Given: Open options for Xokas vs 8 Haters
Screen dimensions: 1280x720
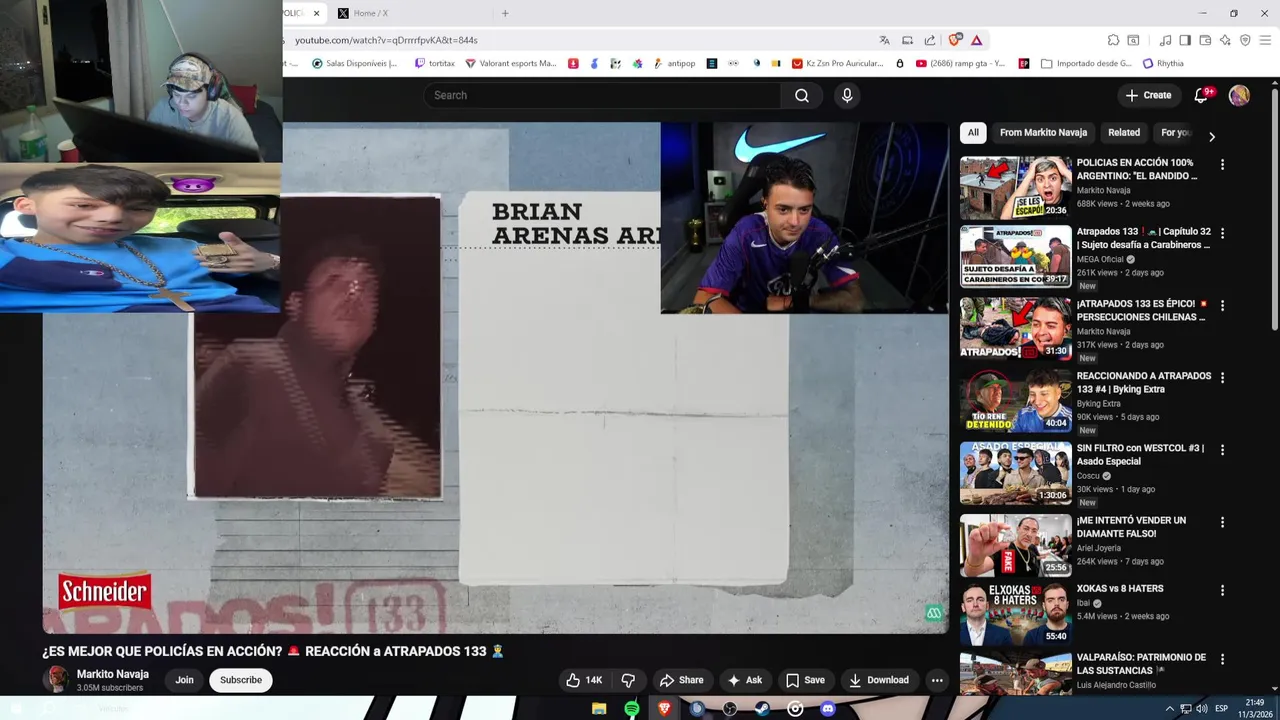Looking at the screenshot, I should (x=1222, y=590).
